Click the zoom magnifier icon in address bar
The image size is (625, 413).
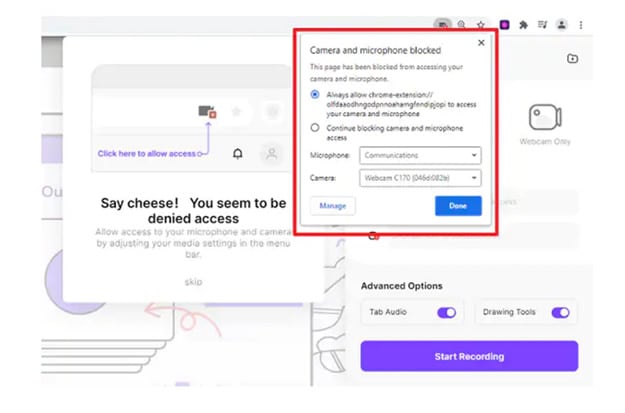click(x=461, y=24)
